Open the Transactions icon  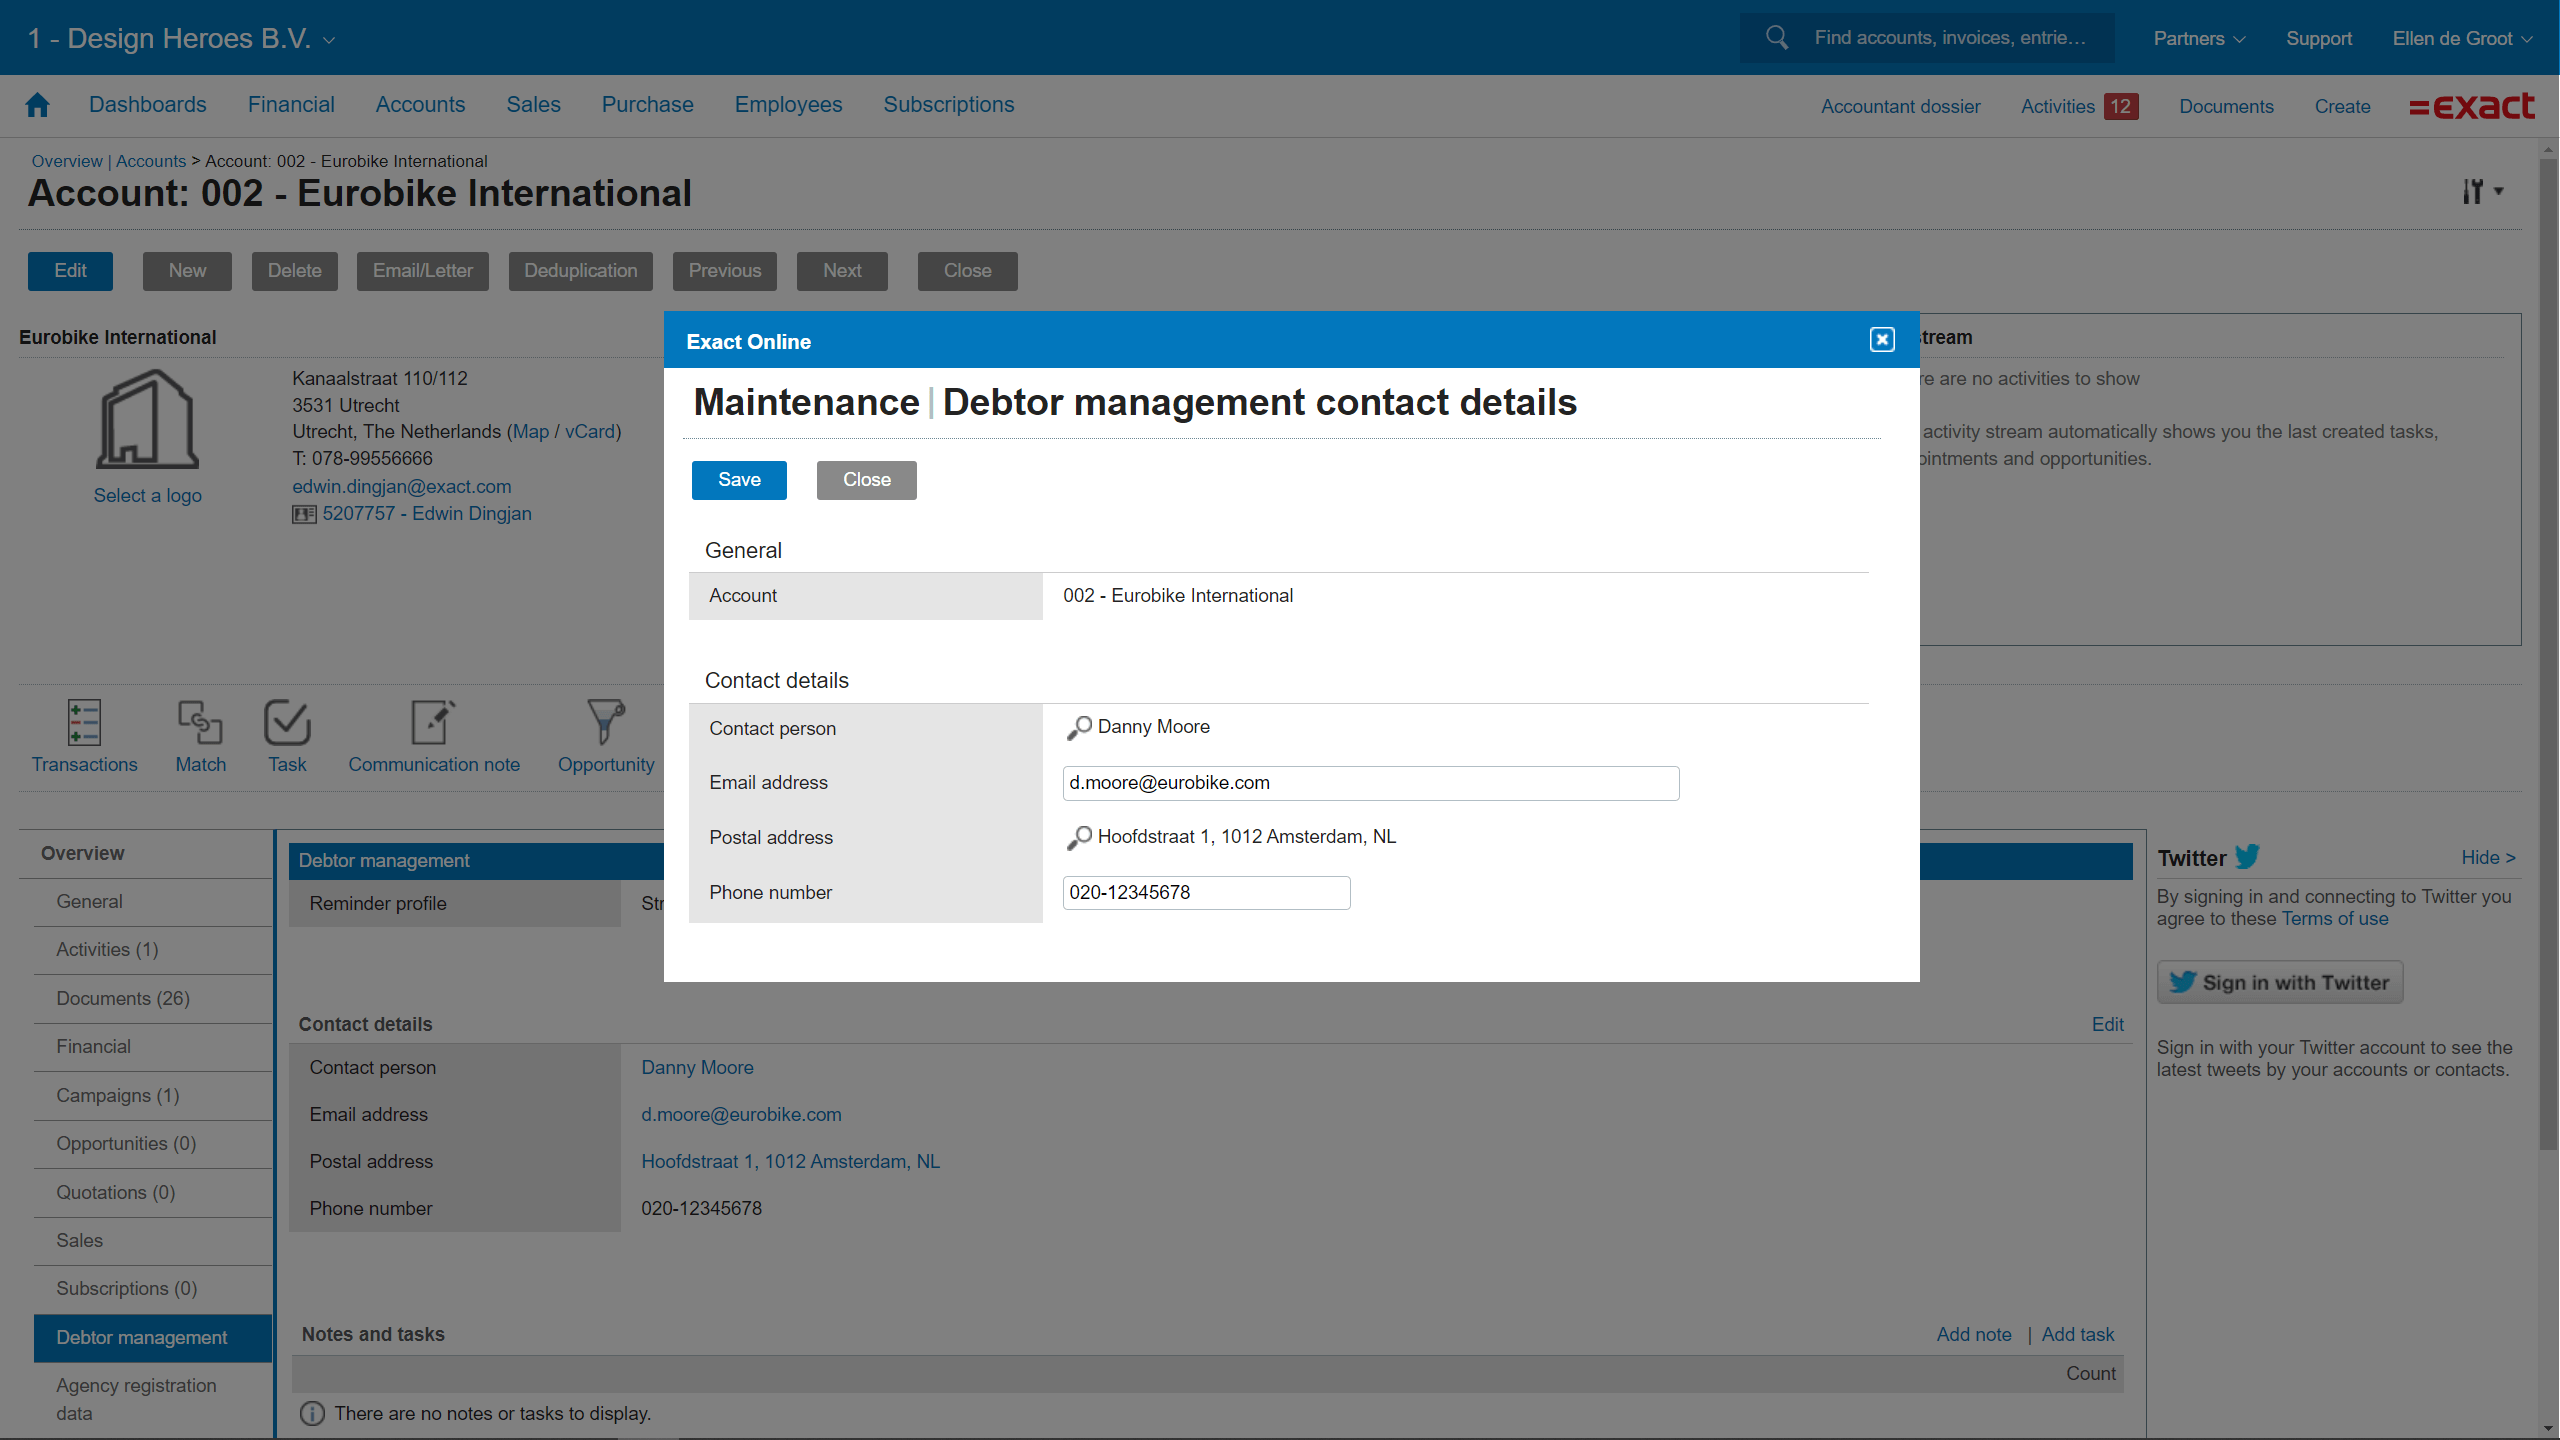click(84, 722)
